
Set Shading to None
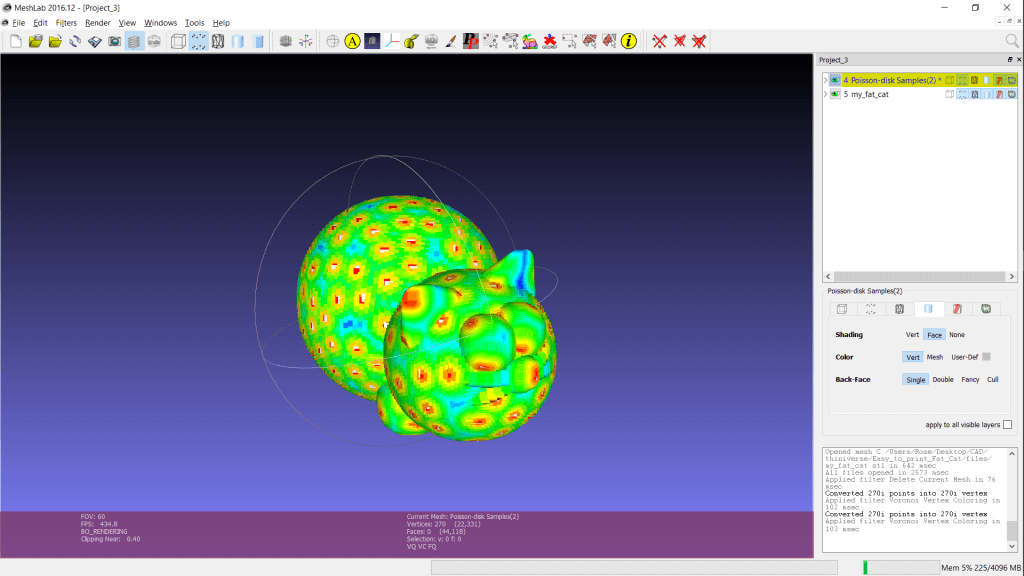click(957, 334)
